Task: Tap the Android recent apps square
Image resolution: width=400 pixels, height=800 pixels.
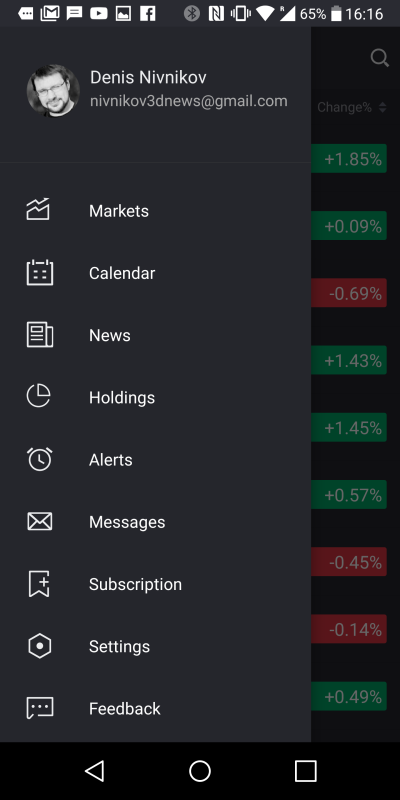Action: (x=306, y=771)
